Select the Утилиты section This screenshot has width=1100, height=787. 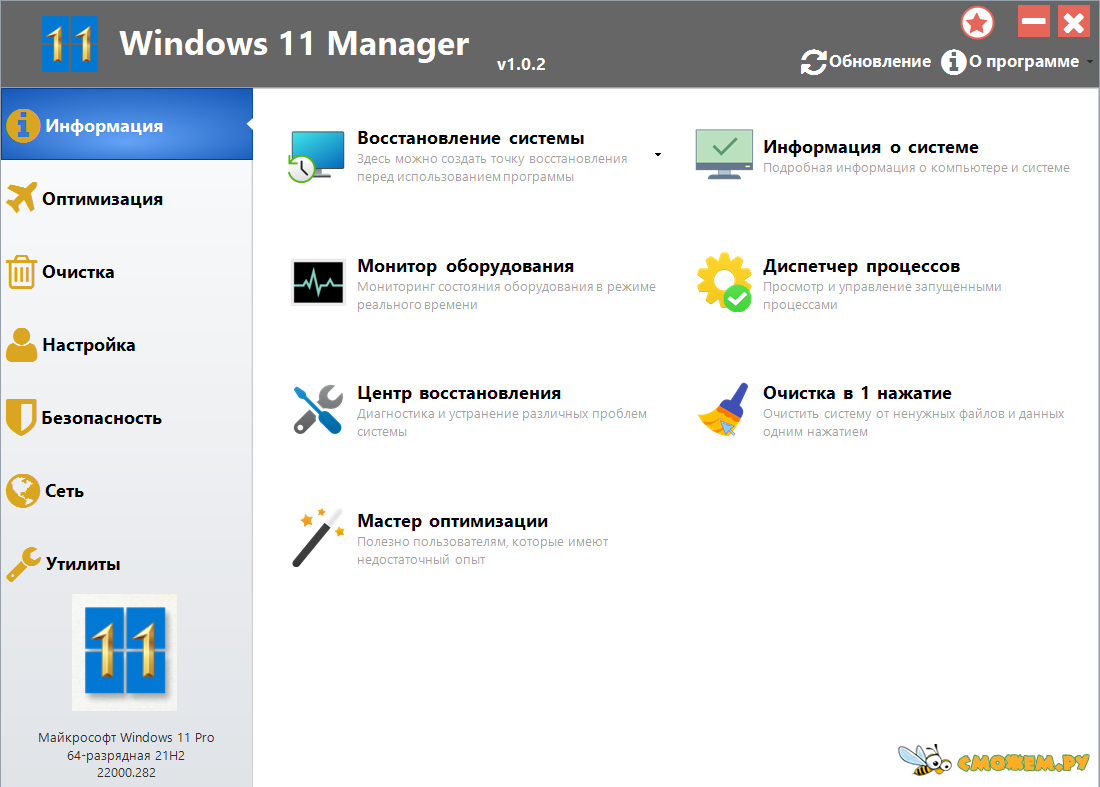(x=126, y=563)
